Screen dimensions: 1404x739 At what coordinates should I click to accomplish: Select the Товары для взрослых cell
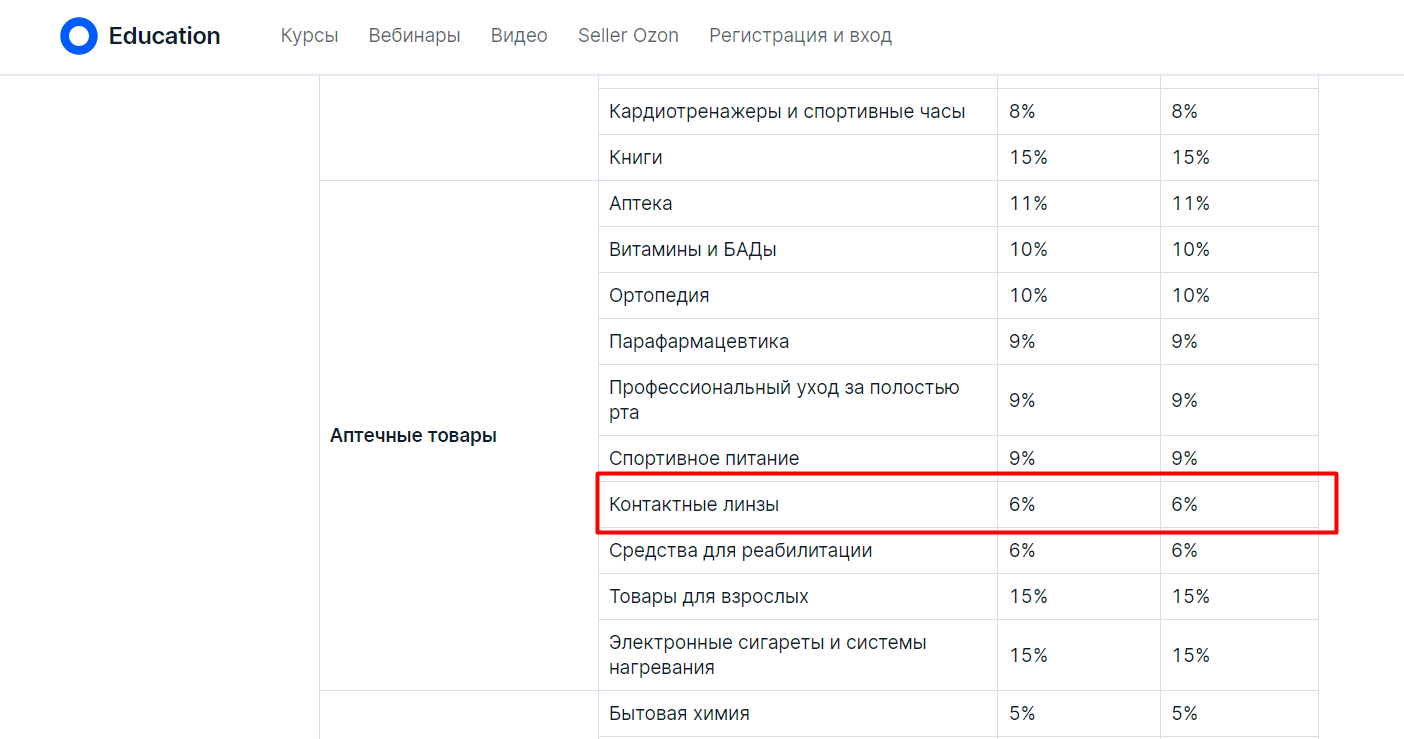[709, 597]
